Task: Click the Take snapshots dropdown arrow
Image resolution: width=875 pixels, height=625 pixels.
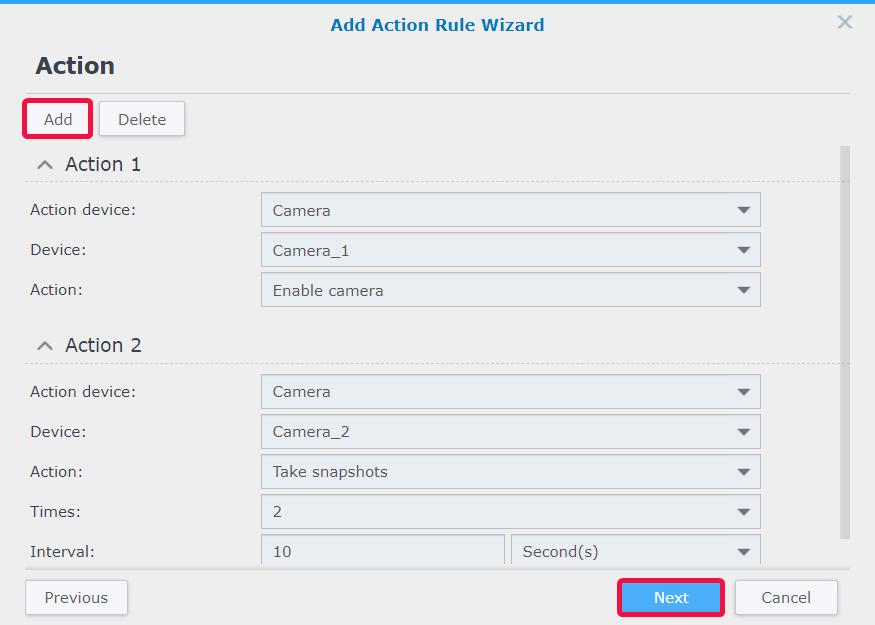Action: point(743,472)
